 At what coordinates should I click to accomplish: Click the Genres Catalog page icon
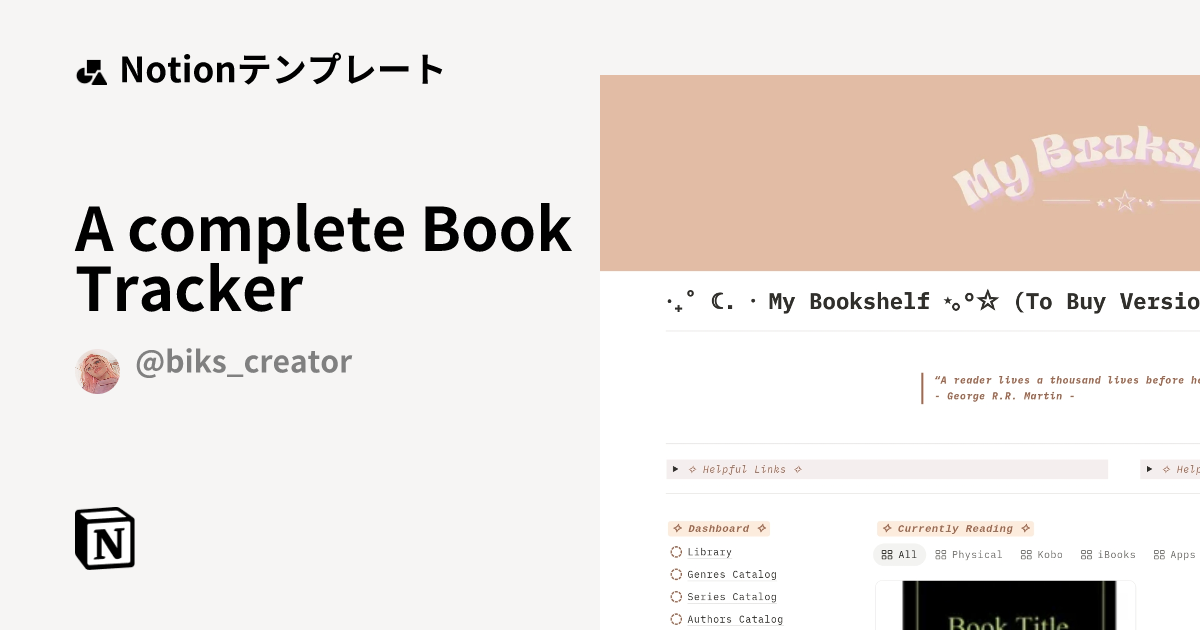pyautogui.click(x=676, y=574)
